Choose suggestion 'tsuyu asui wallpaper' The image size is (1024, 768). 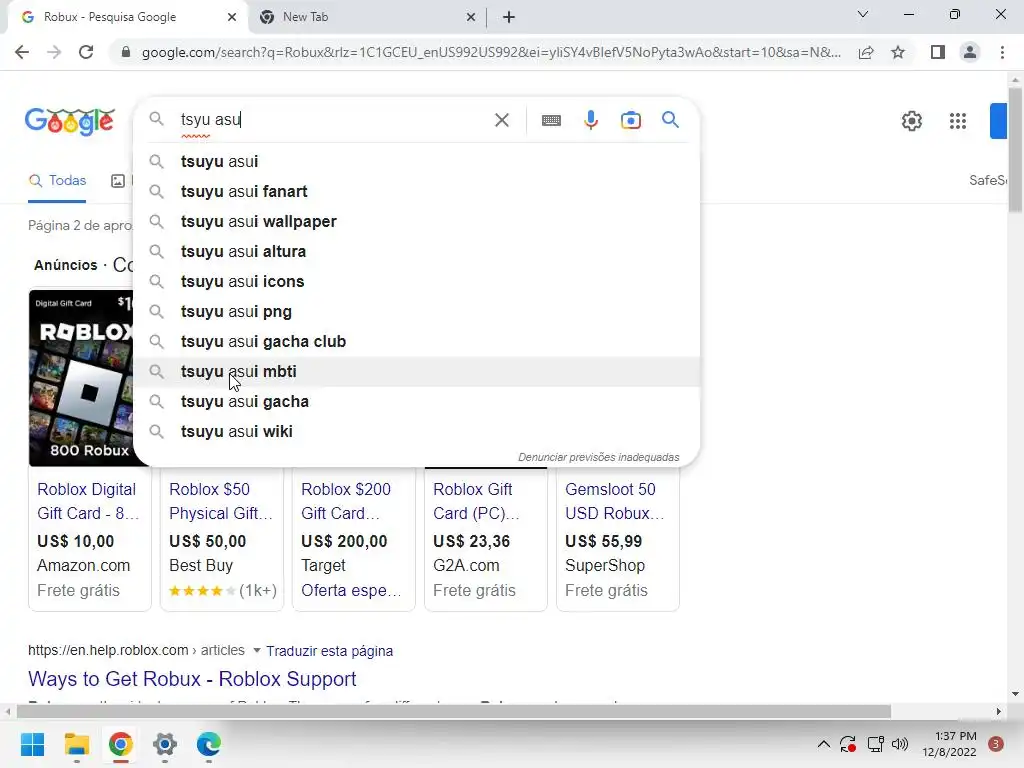tap(417, 221)
